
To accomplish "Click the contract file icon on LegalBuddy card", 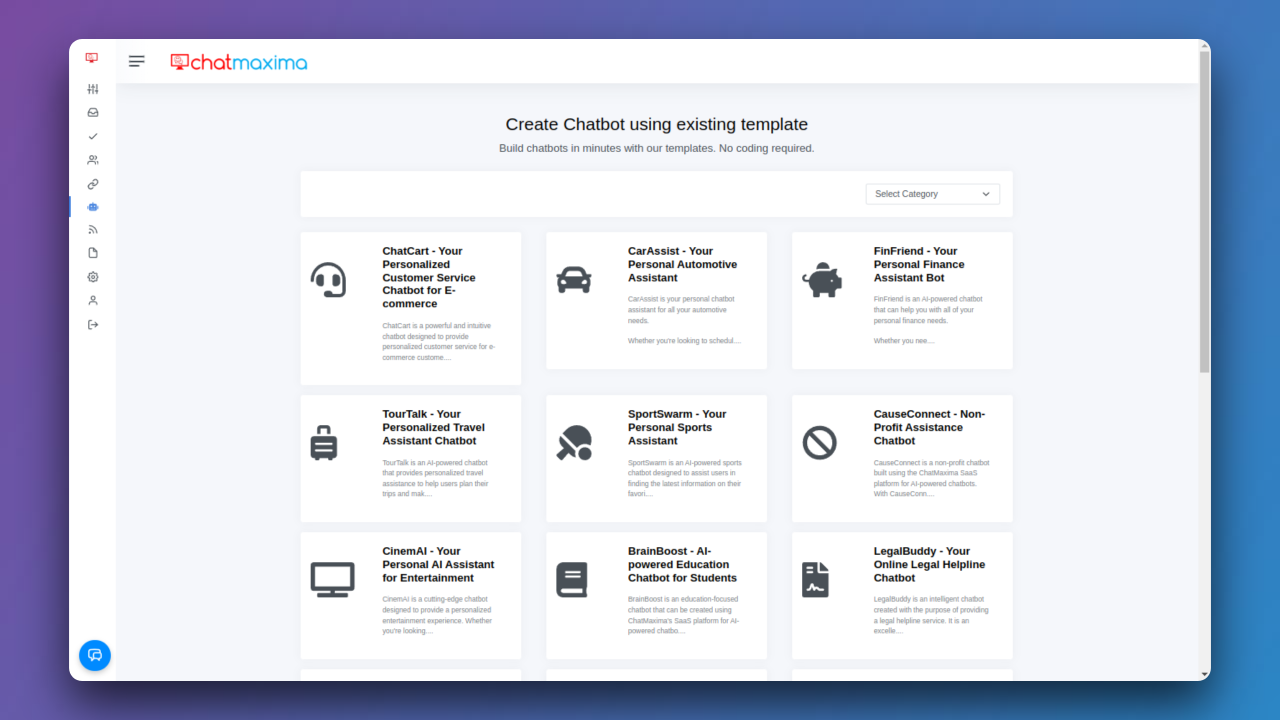I will [815, 579].
